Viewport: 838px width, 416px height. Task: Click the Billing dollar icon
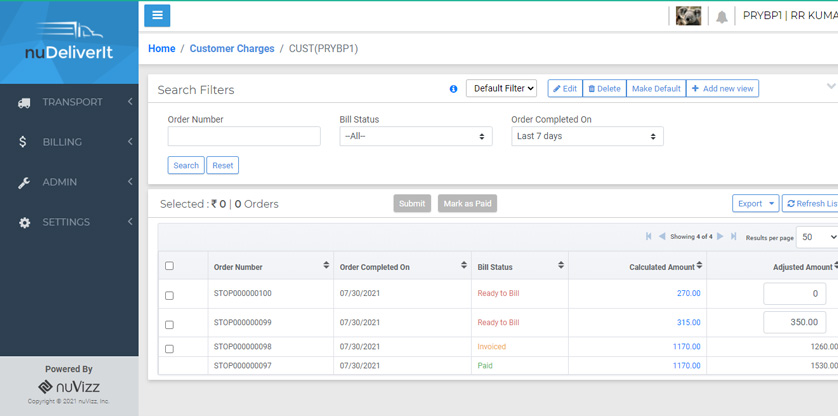tap(22, 142)
